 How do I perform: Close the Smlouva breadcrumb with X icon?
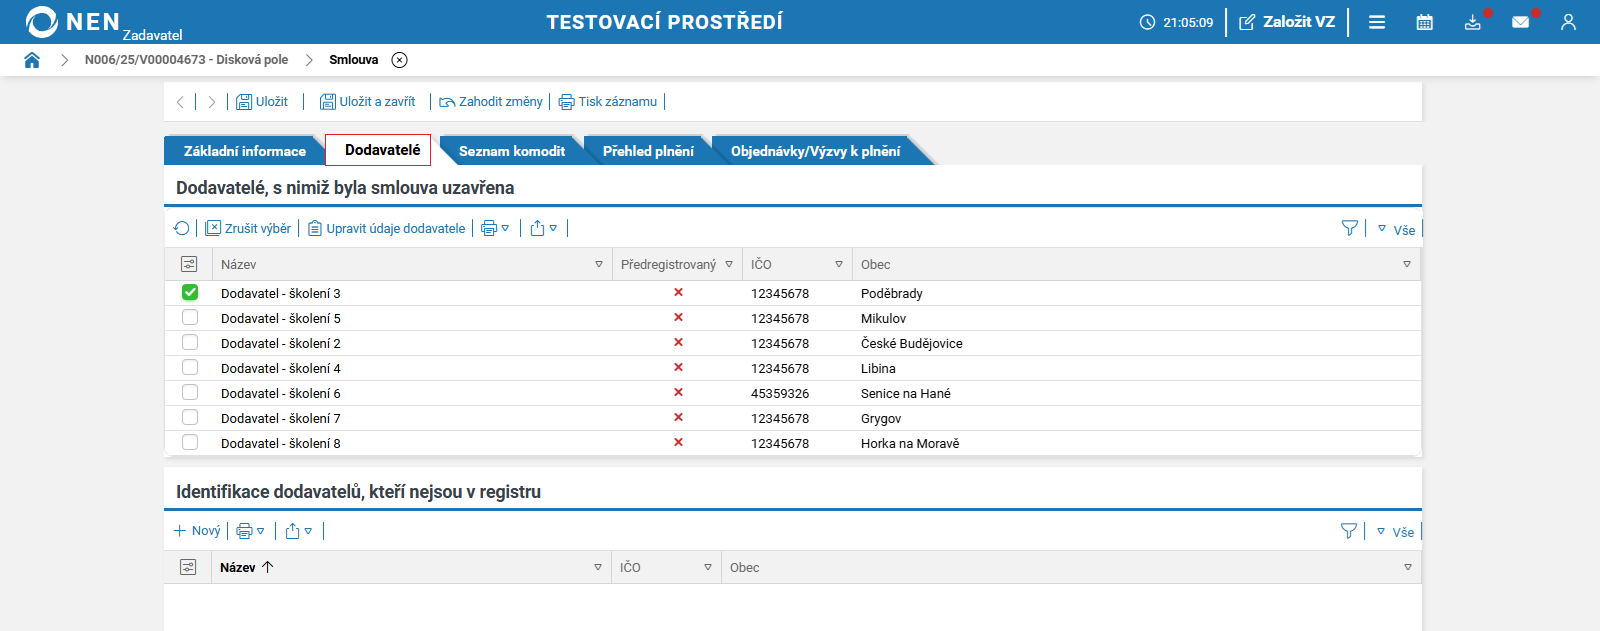[400, 60]
